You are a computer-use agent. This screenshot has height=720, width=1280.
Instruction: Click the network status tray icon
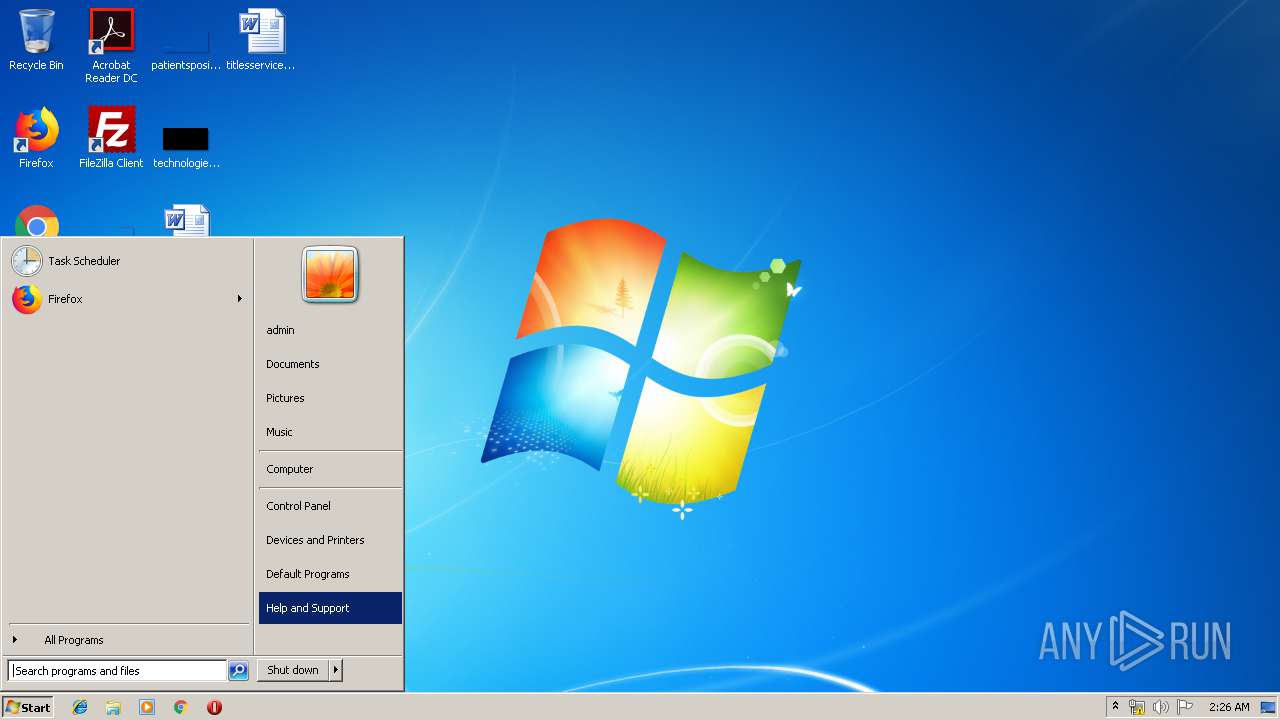[x=1137, y=707]
